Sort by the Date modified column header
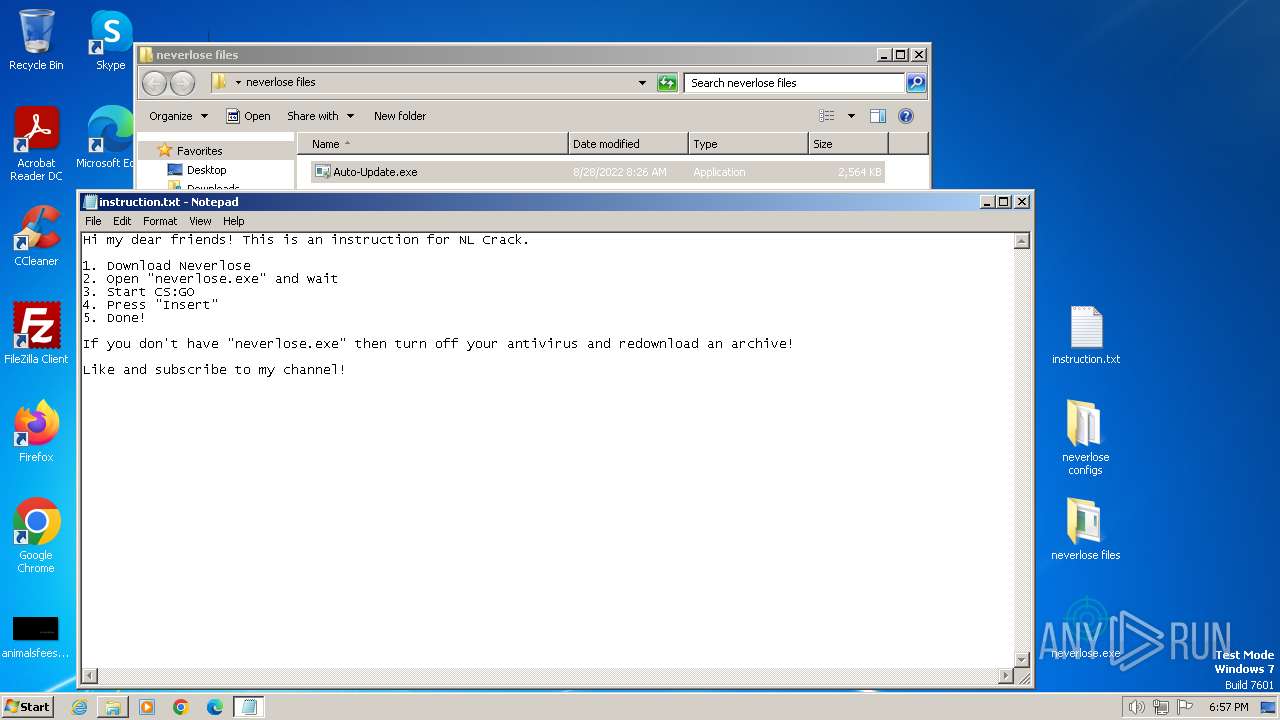Screen dimensions: 1280x720 click(x=628, y=144)
